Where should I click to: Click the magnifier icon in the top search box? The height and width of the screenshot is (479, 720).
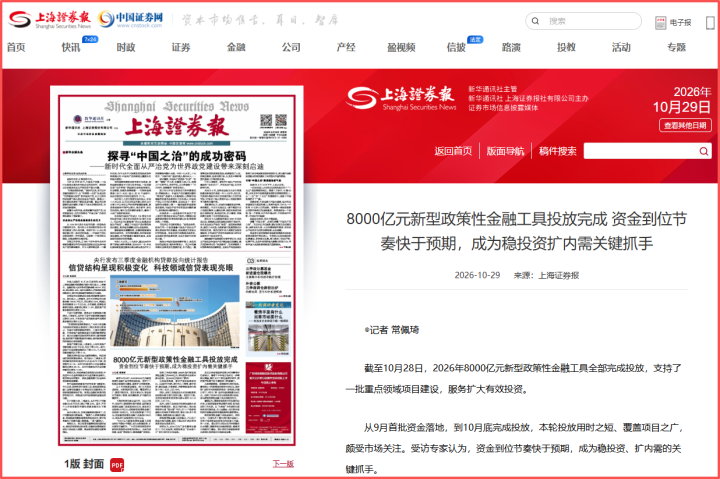tap(535, 21)
